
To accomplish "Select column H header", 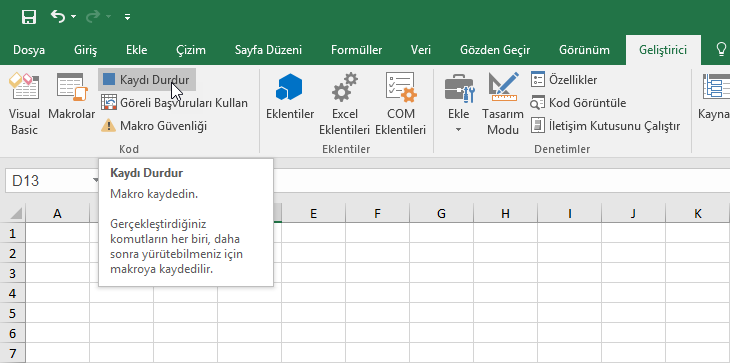I will (506, 214).
